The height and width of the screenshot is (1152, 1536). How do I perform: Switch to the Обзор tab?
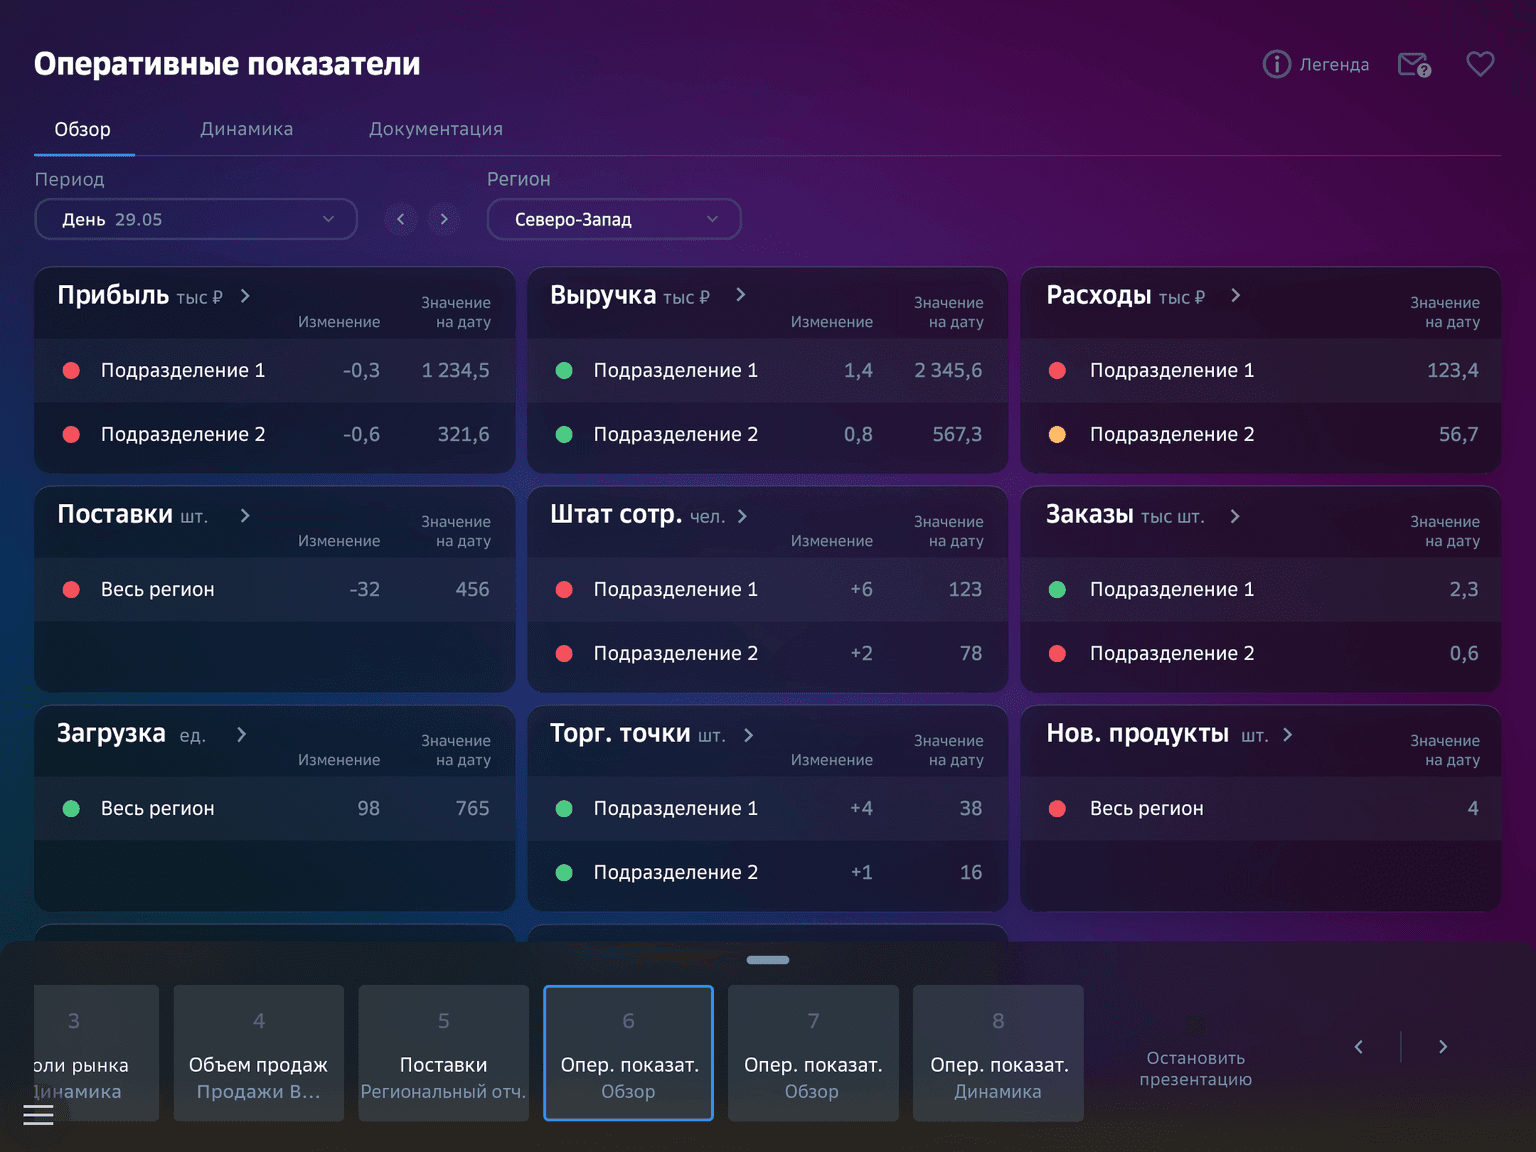(83, 129)
